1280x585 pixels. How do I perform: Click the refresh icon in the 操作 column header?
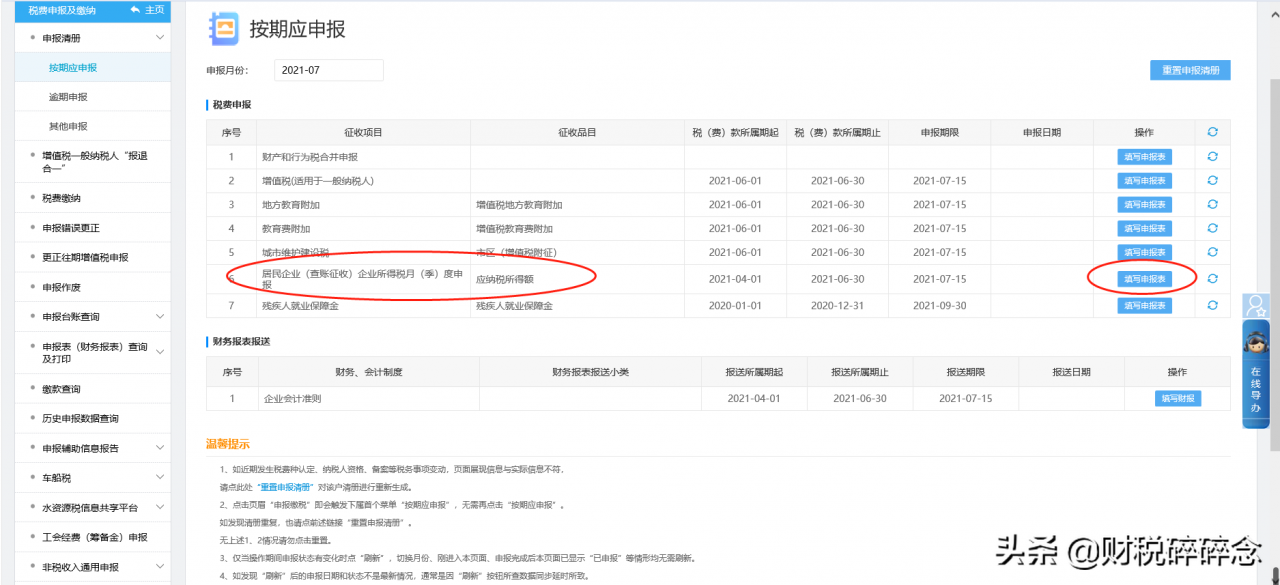[1212, 131]
